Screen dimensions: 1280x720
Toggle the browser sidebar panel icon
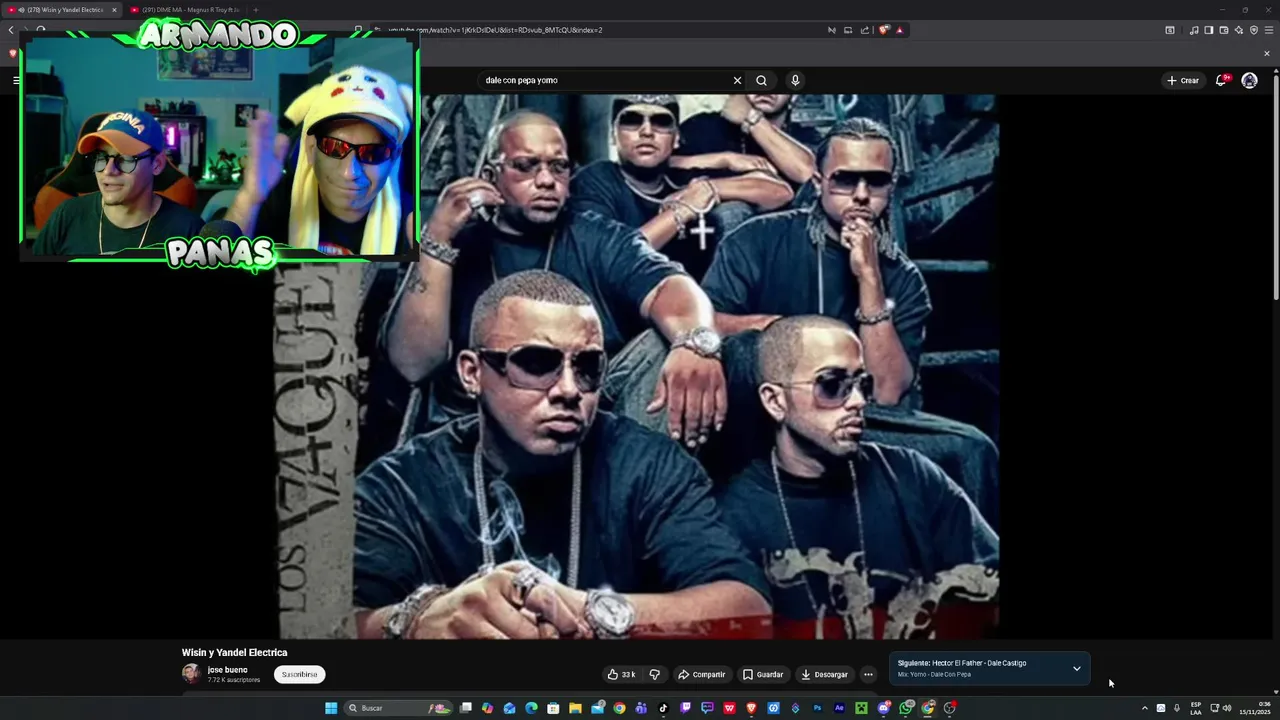pos(1208,30)
